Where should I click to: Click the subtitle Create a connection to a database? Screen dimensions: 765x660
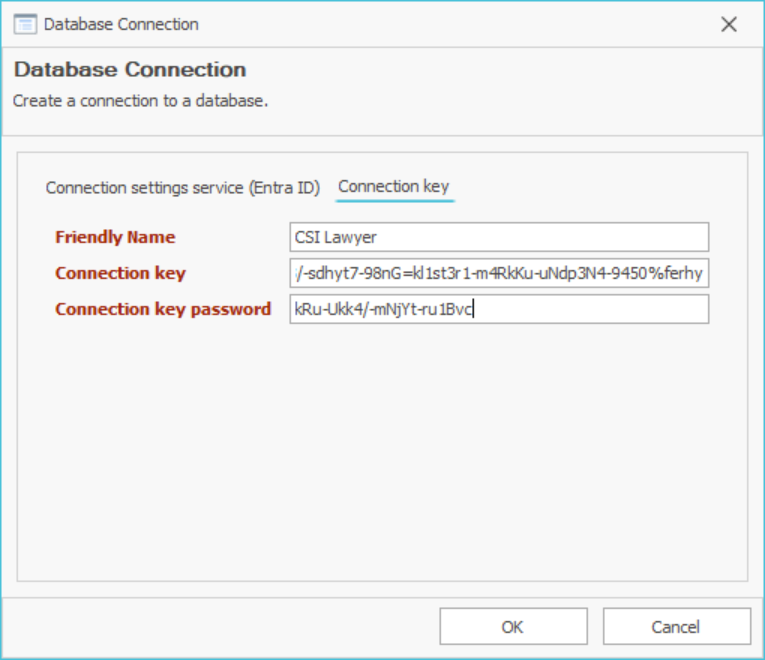[x=140, y=101]
